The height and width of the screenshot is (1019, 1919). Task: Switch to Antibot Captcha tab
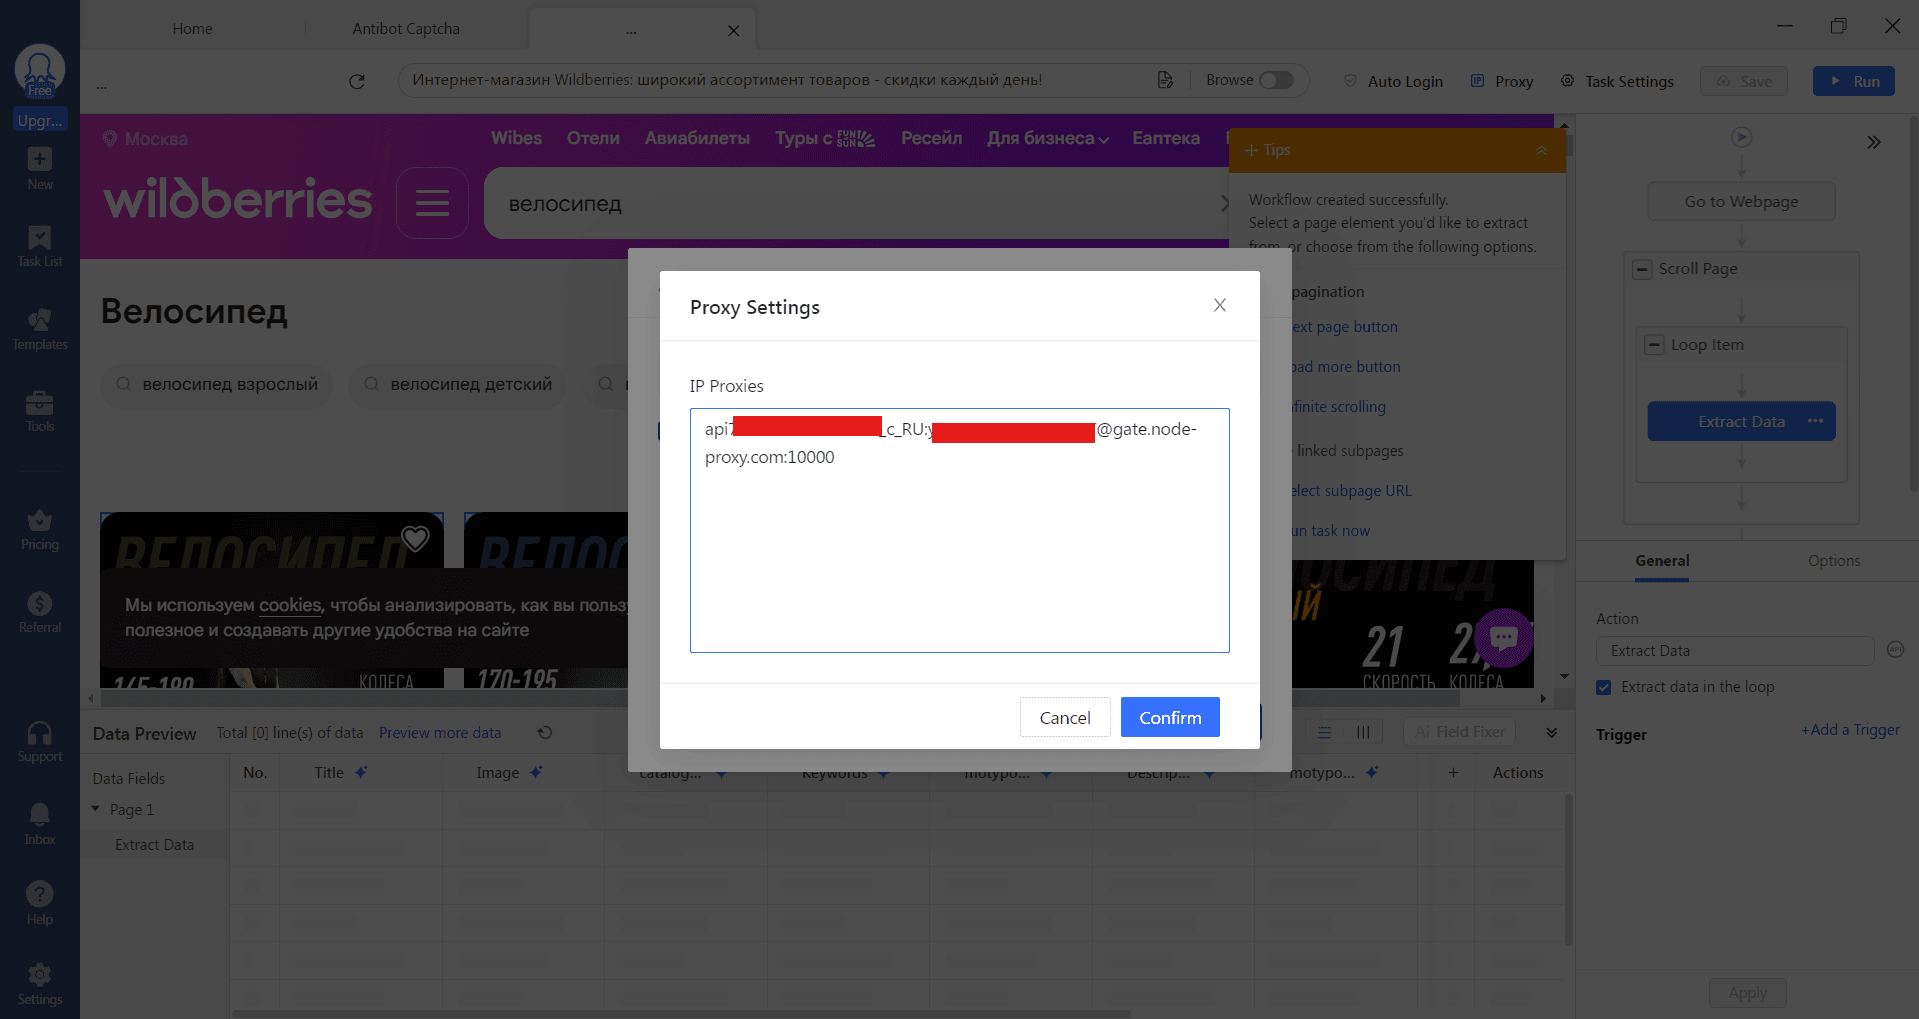[x=406, y=29]
